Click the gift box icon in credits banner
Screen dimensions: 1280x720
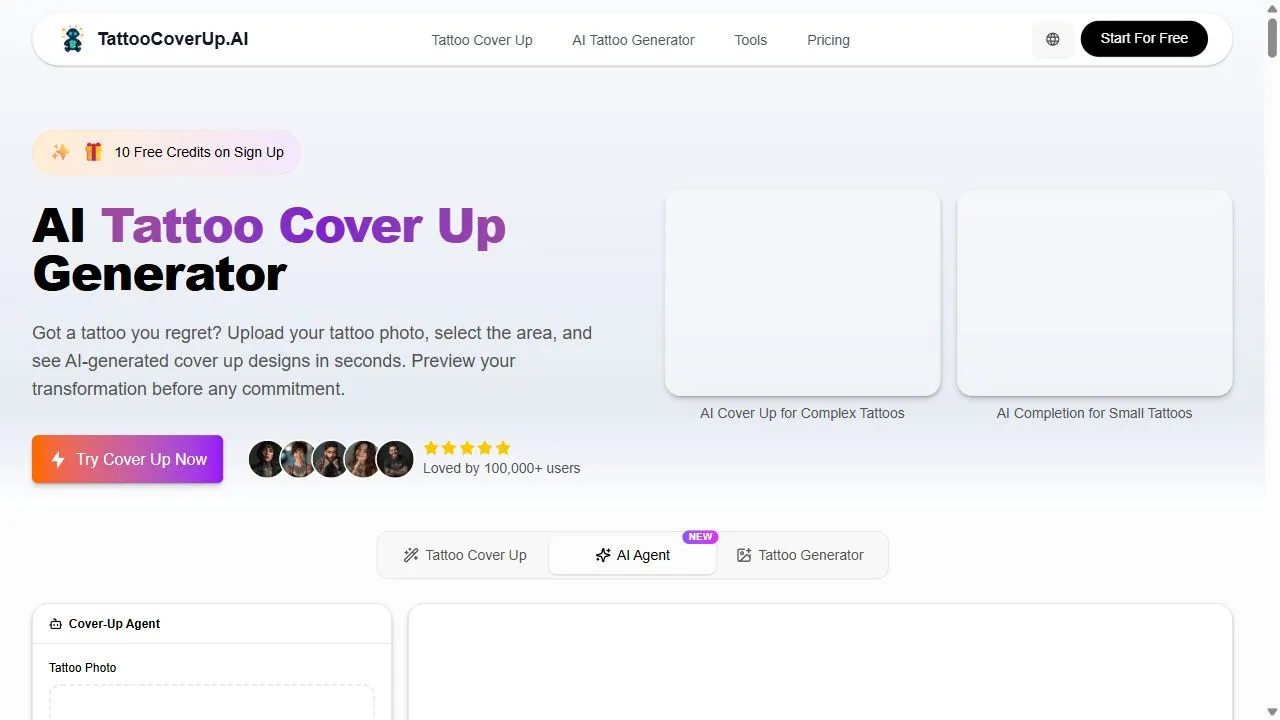tap(93, 152)
